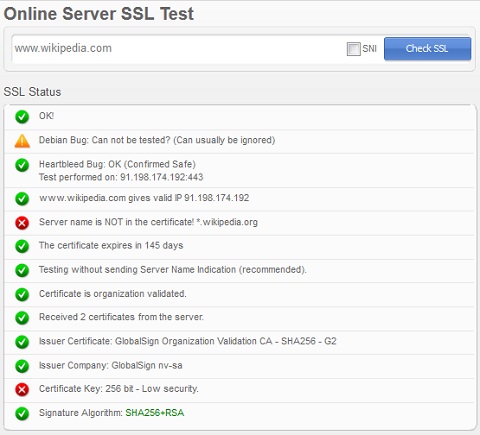Select the Test performed on 91.198.174.192:443 line
The height and width of the screenshot is (435, 480).
(x=121, y=177)
